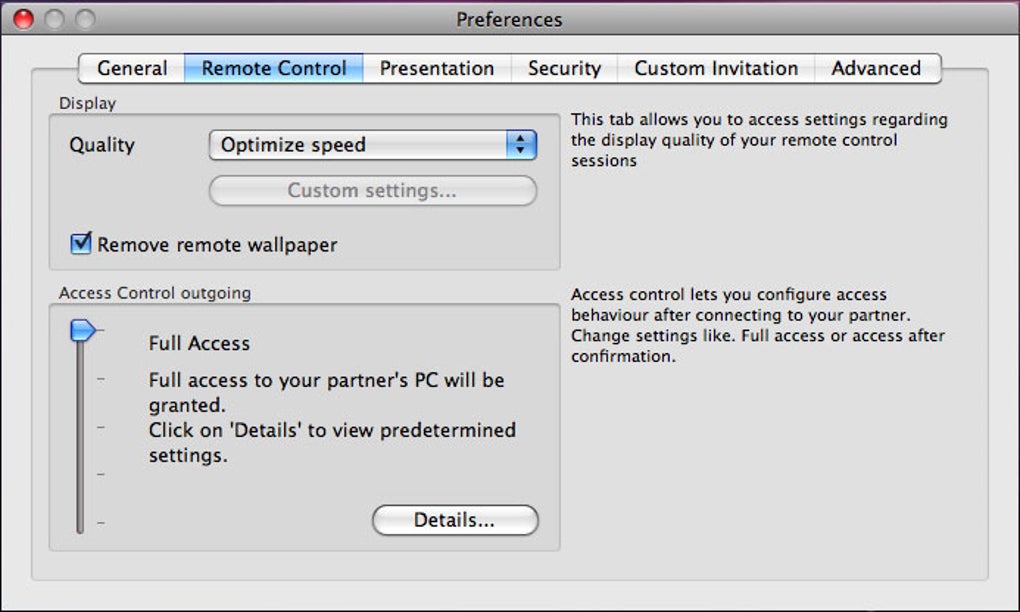Open the General tab
The width and height of the screenshot is (1020, 612).
(x=132, y=69)
